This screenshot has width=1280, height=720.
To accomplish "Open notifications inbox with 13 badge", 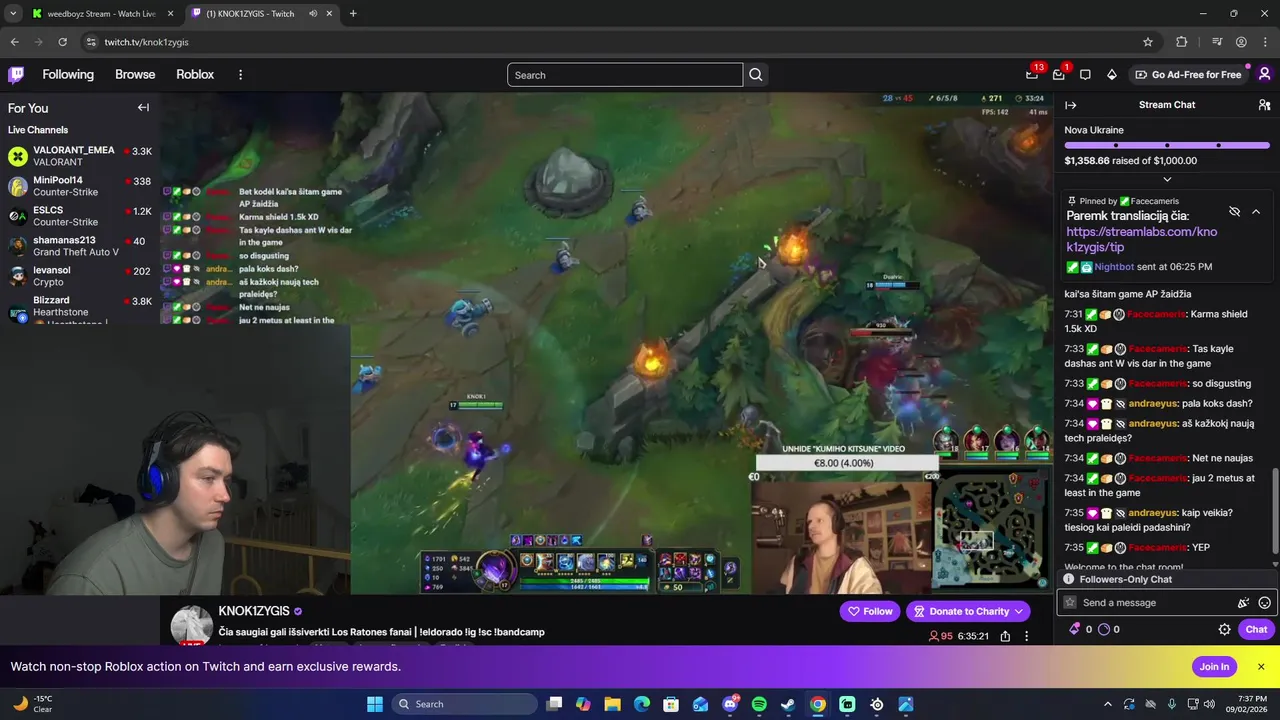I will click(1033, 74).
